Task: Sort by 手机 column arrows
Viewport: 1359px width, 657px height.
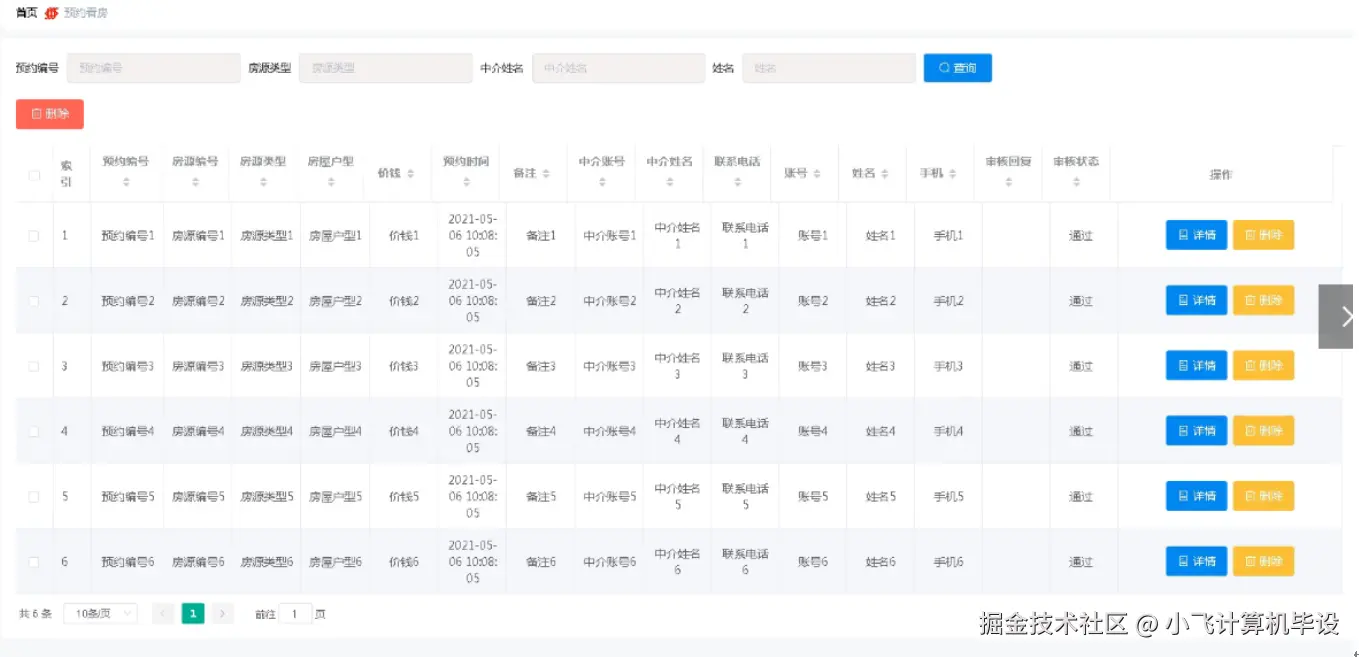Action: point(953,174)
